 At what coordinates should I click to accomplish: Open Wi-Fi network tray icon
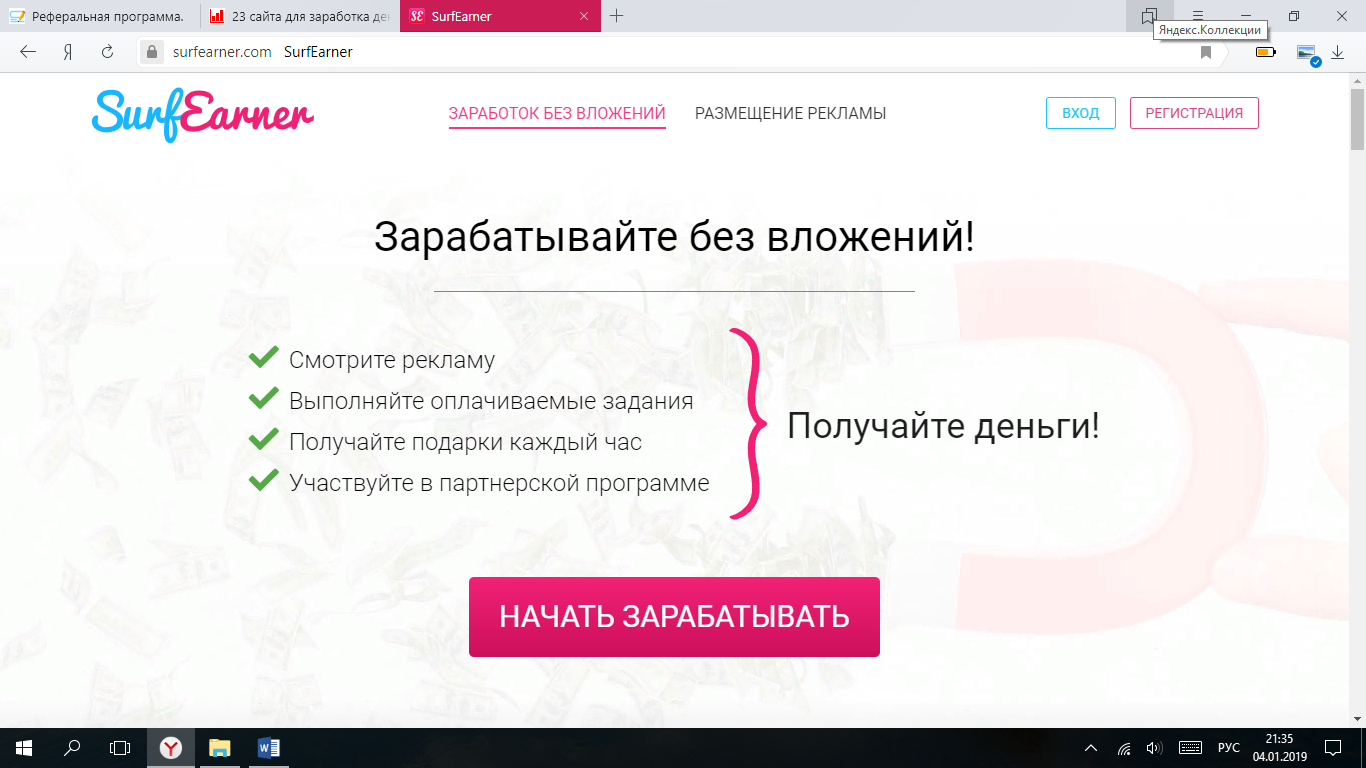tap(1124, 748)
